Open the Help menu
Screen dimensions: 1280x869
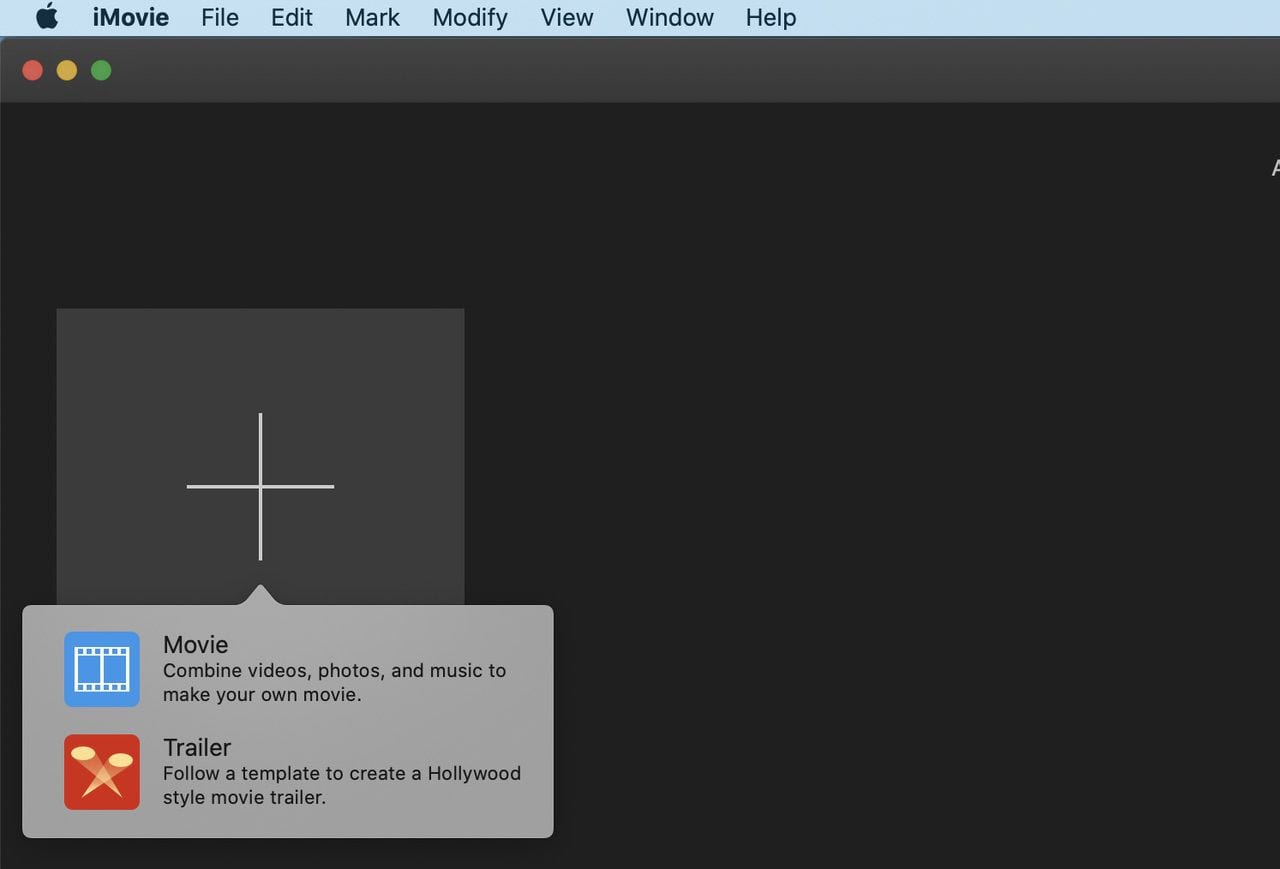[x=771, y=17]
